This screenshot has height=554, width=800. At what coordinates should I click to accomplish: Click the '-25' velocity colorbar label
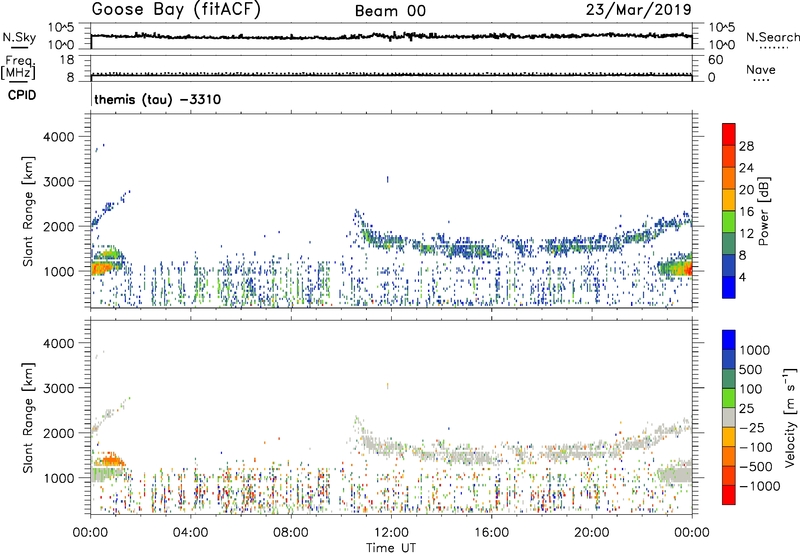pos(752,427)
